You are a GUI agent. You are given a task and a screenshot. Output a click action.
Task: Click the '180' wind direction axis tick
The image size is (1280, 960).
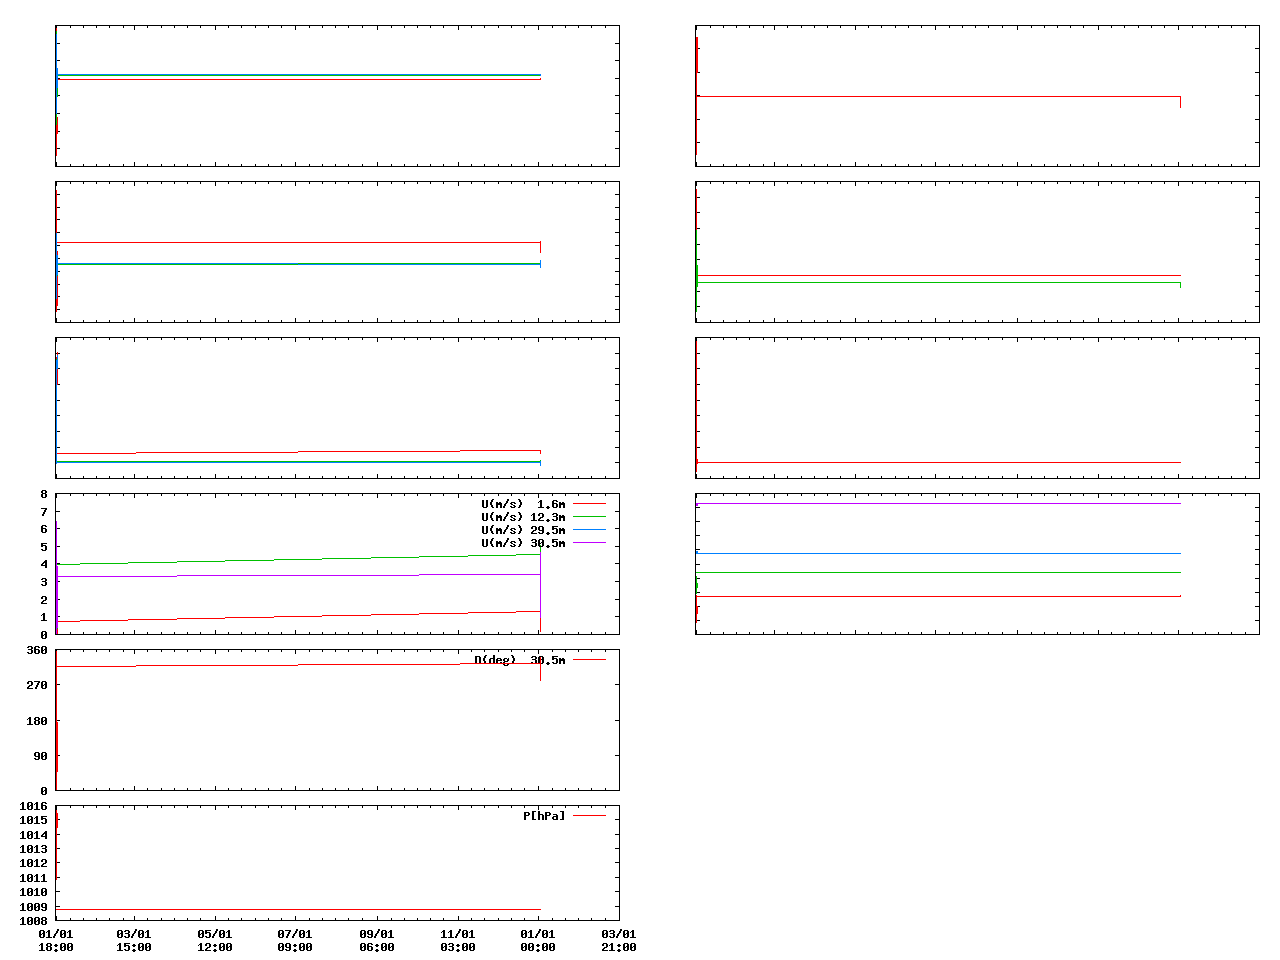point(37,721)
